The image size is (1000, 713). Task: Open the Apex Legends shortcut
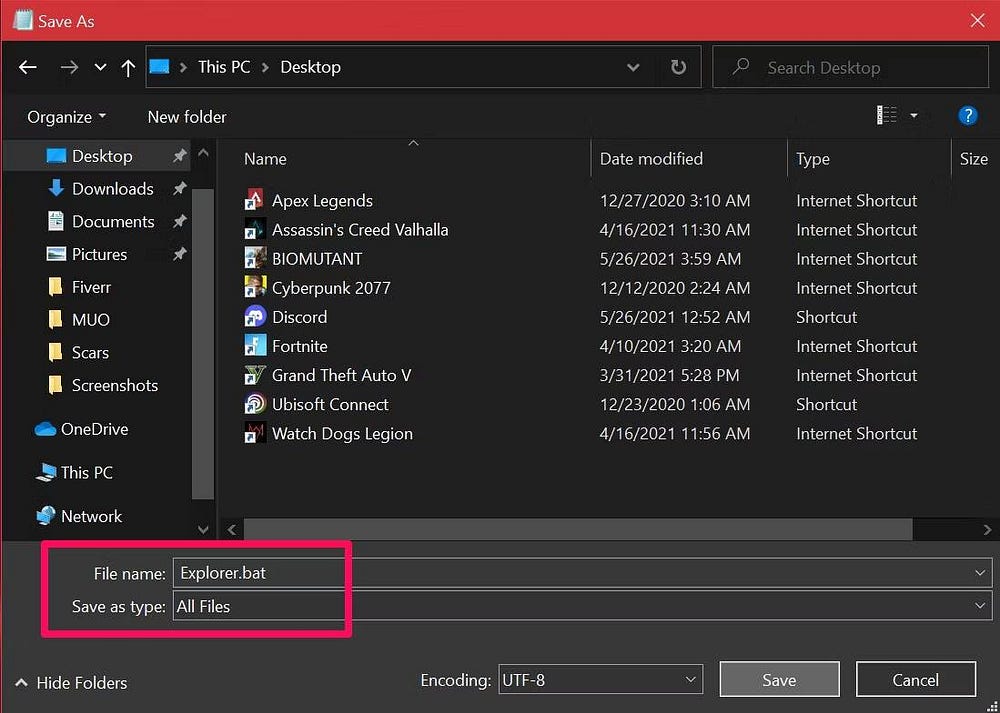(322, 200)
